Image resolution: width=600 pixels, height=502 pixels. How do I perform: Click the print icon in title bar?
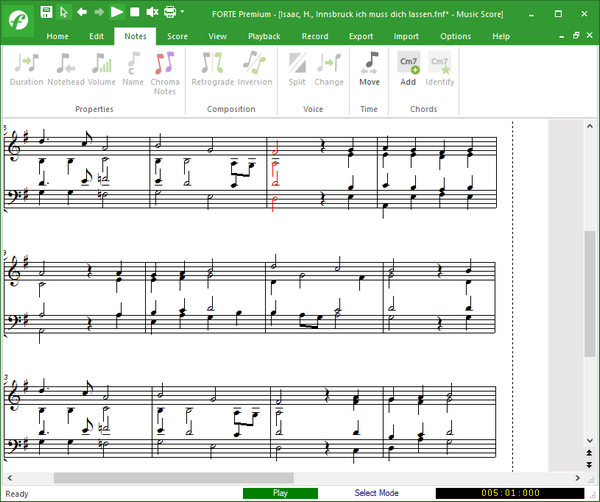pyautogui.click(x=169, y=12)
